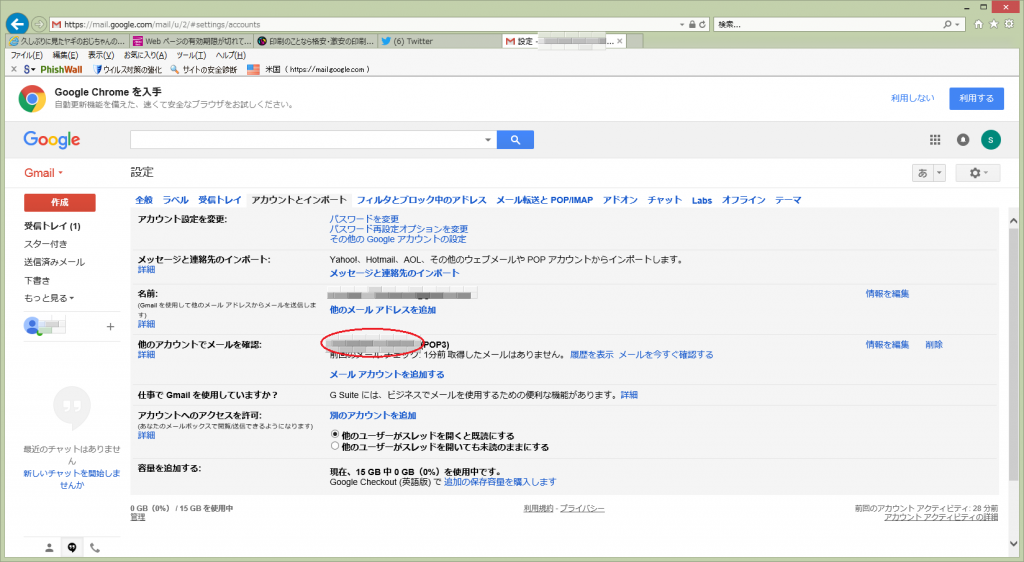Open the ツール(T) menu

point(191,55)
